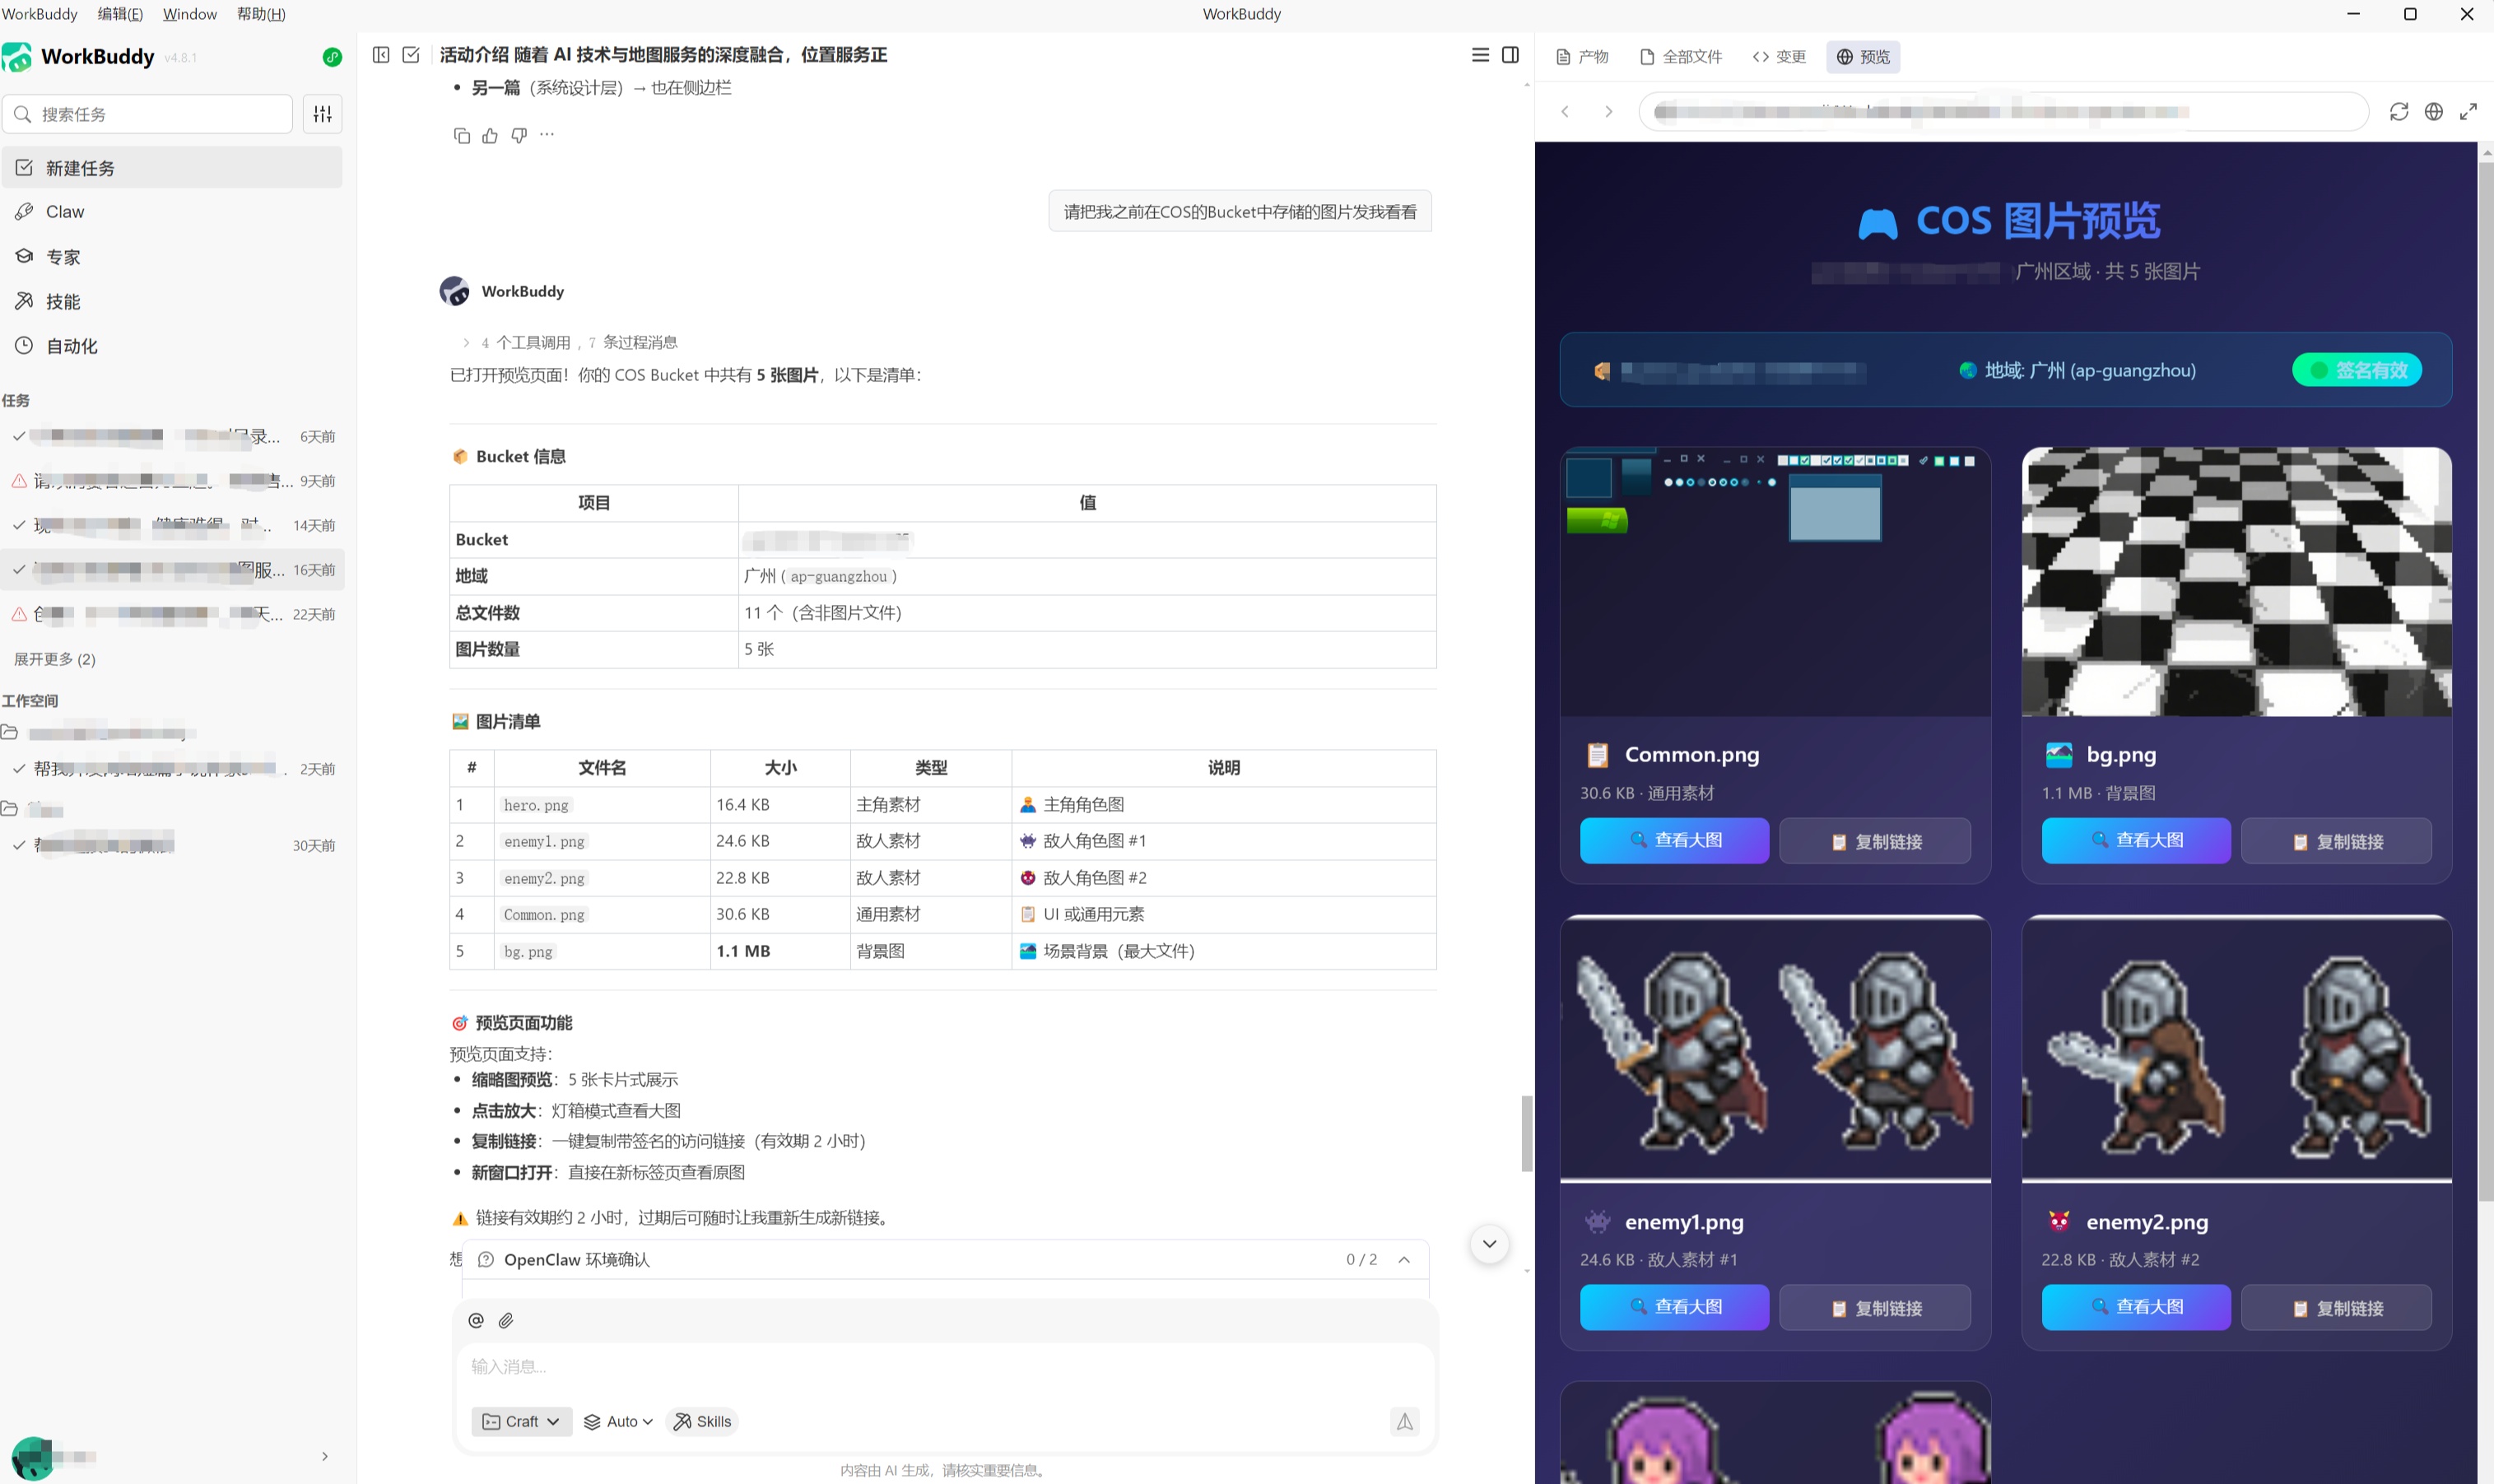Open the Auto model selector dropdown

pyautogui.click(x=619, y=1421)
